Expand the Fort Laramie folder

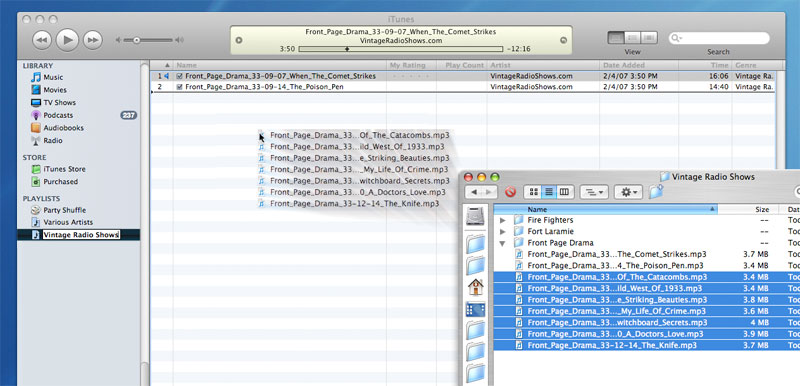[503, 231]
